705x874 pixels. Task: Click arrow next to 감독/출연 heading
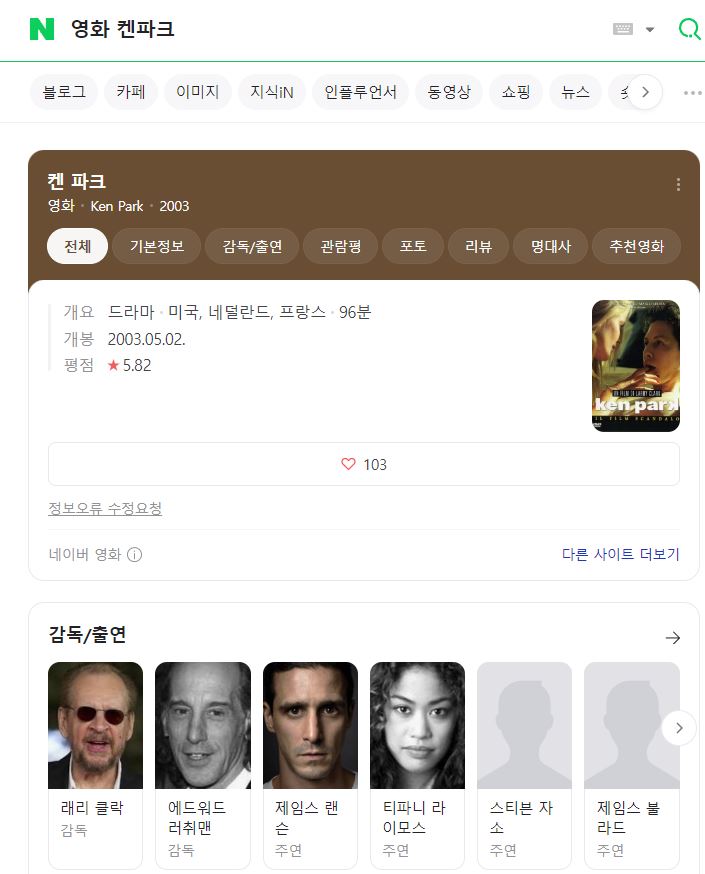[x=672, y=637]
